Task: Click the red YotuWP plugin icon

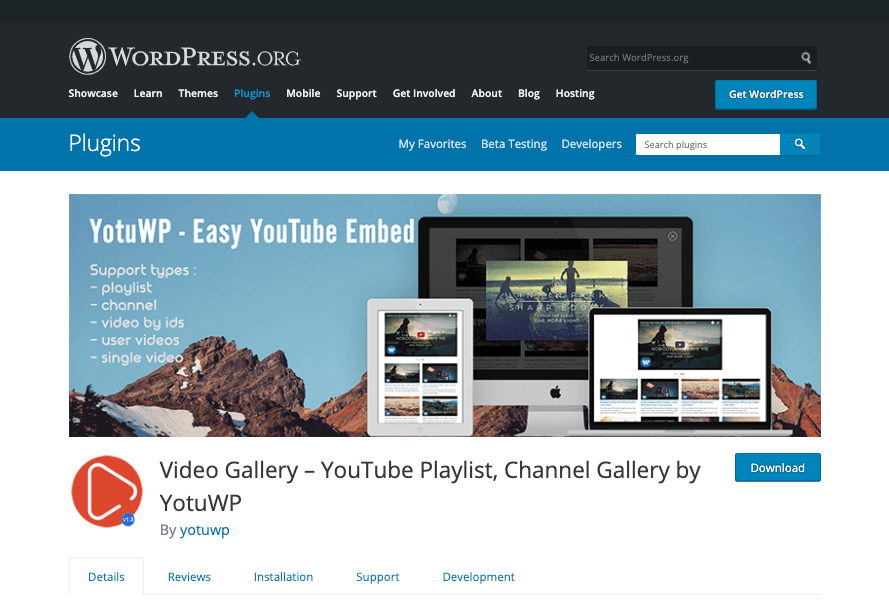Action: click(107, 491)
